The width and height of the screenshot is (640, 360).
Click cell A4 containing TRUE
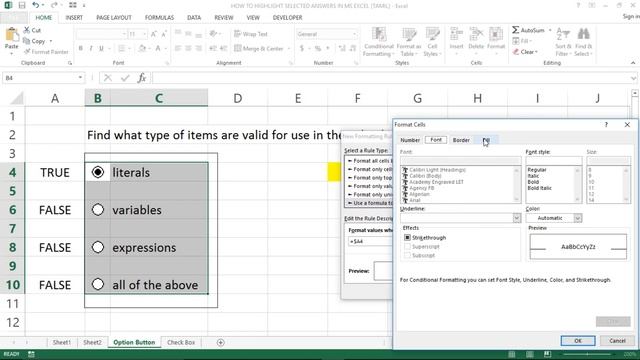55,172
